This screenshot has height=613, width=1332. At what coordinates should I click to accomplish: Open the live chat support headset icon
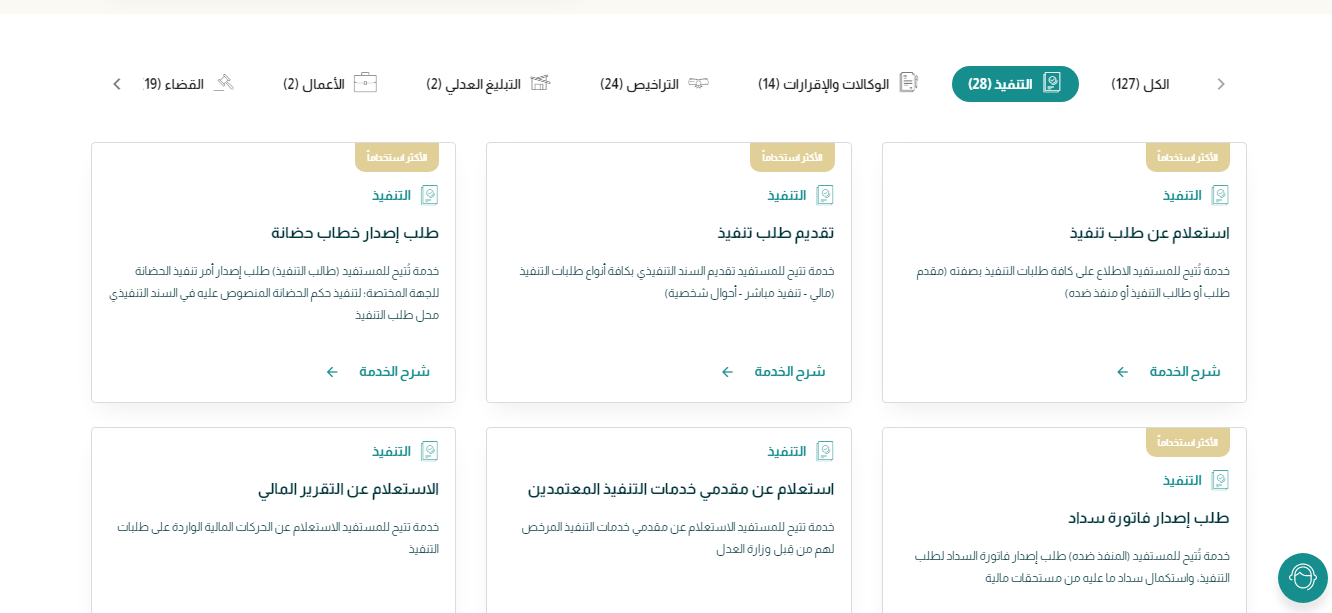pyautogui.click(x=1302, y=578)
